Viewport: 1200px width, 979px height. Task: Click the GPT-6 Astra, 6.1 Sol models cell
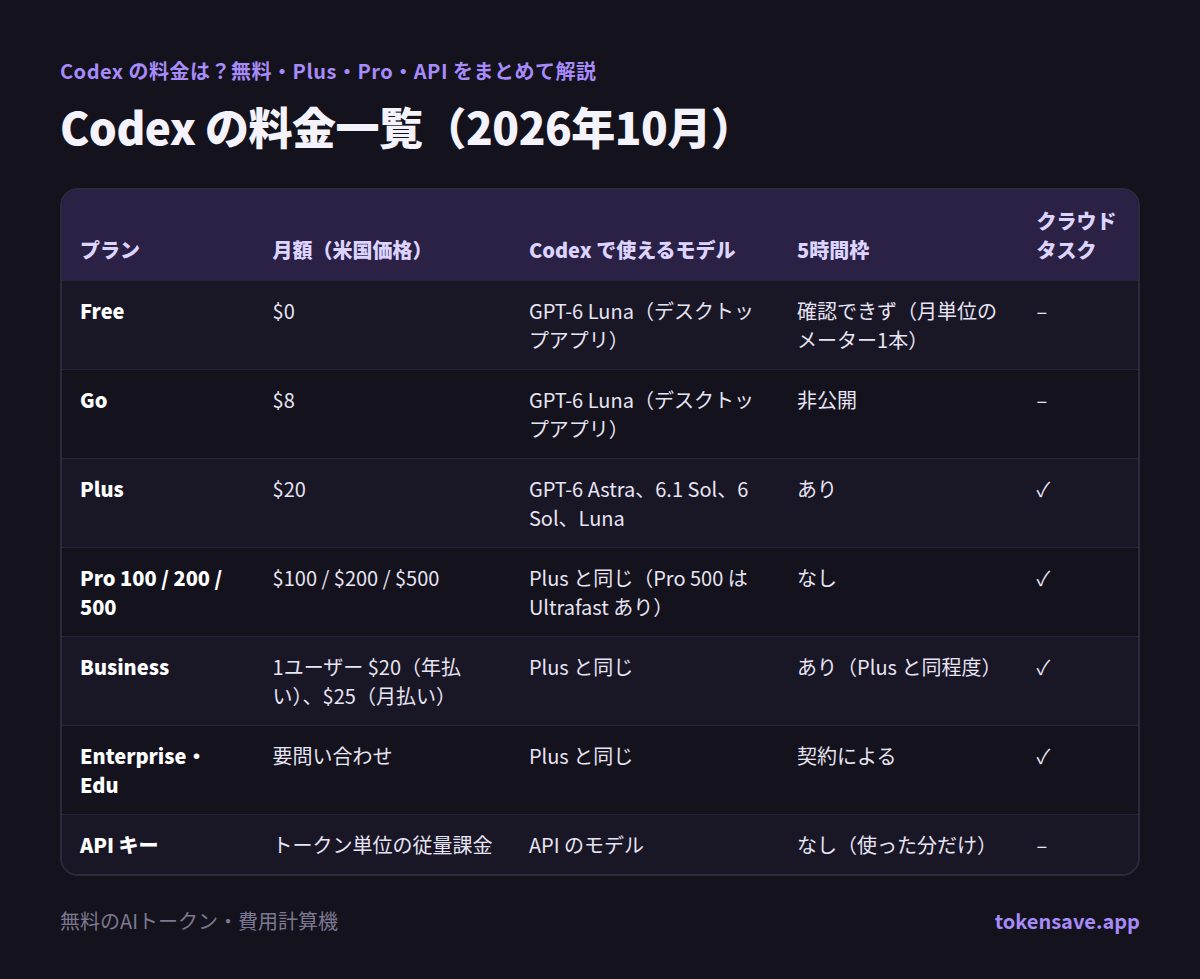point(639,504)
